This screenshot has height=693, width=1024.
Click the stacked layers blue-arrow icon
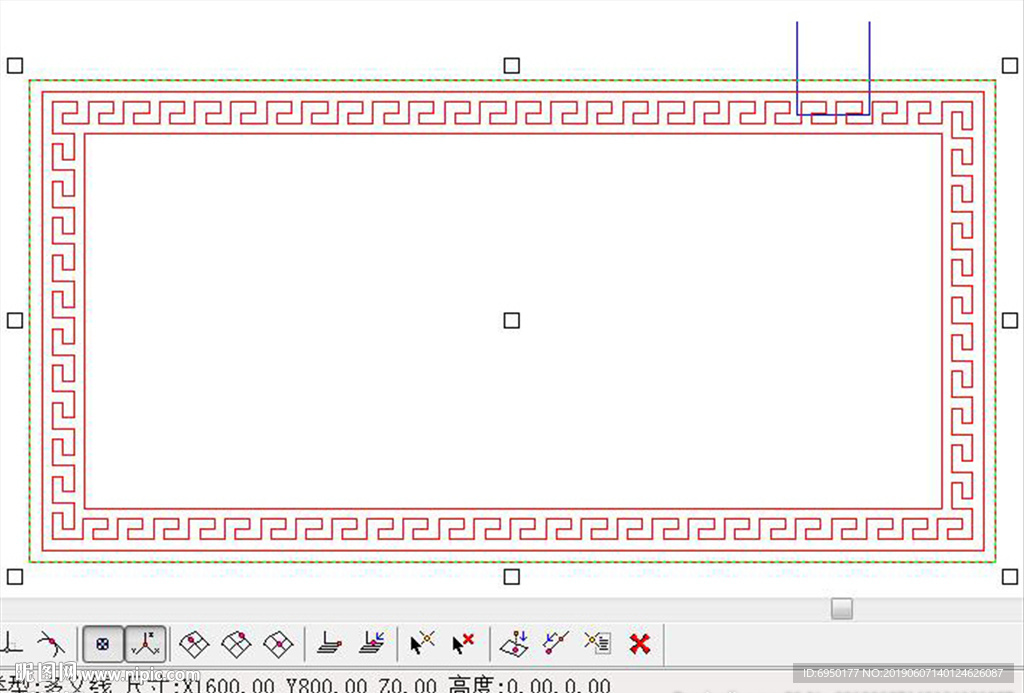(x=372, y=644)
